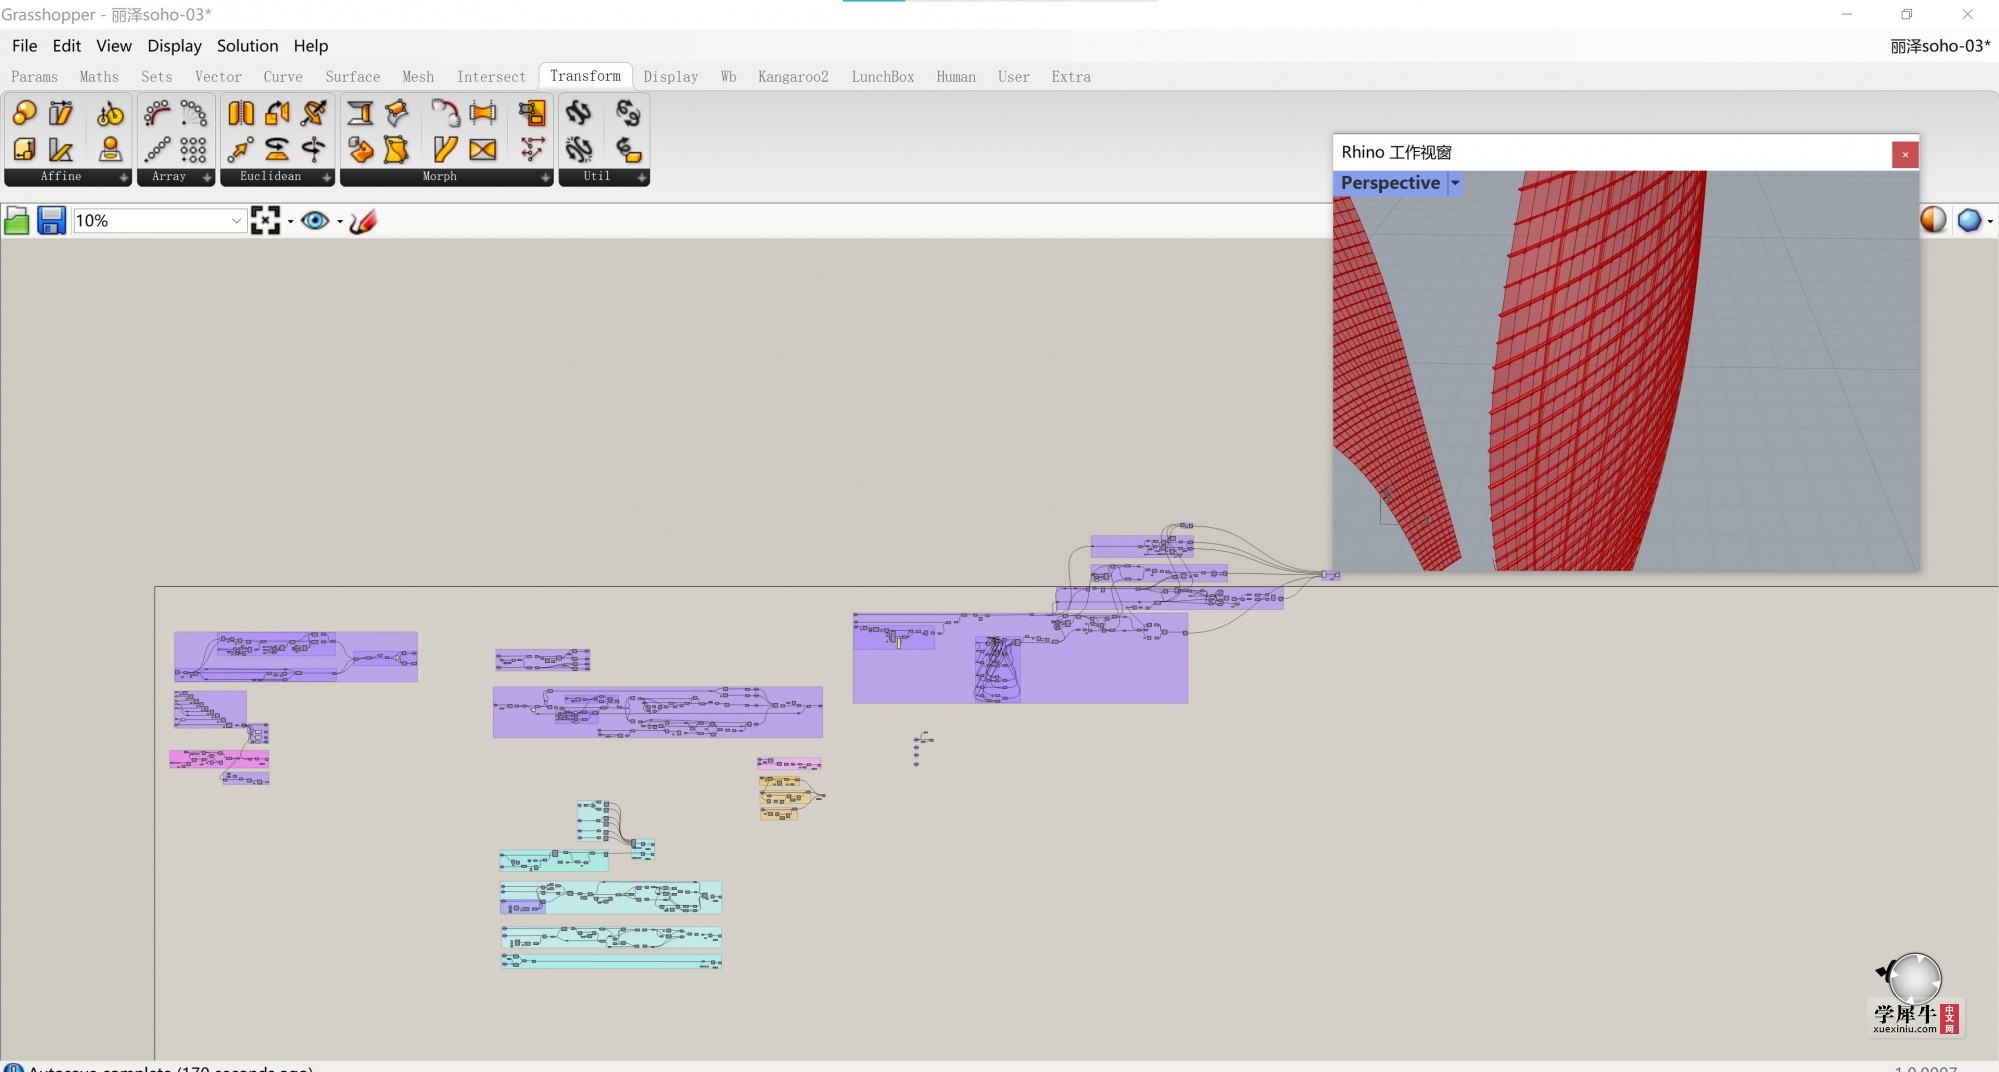The height and width of the screenshot is (1072, 1999).
Task: Select the Bend Deform arm icon
Action: 445,113
